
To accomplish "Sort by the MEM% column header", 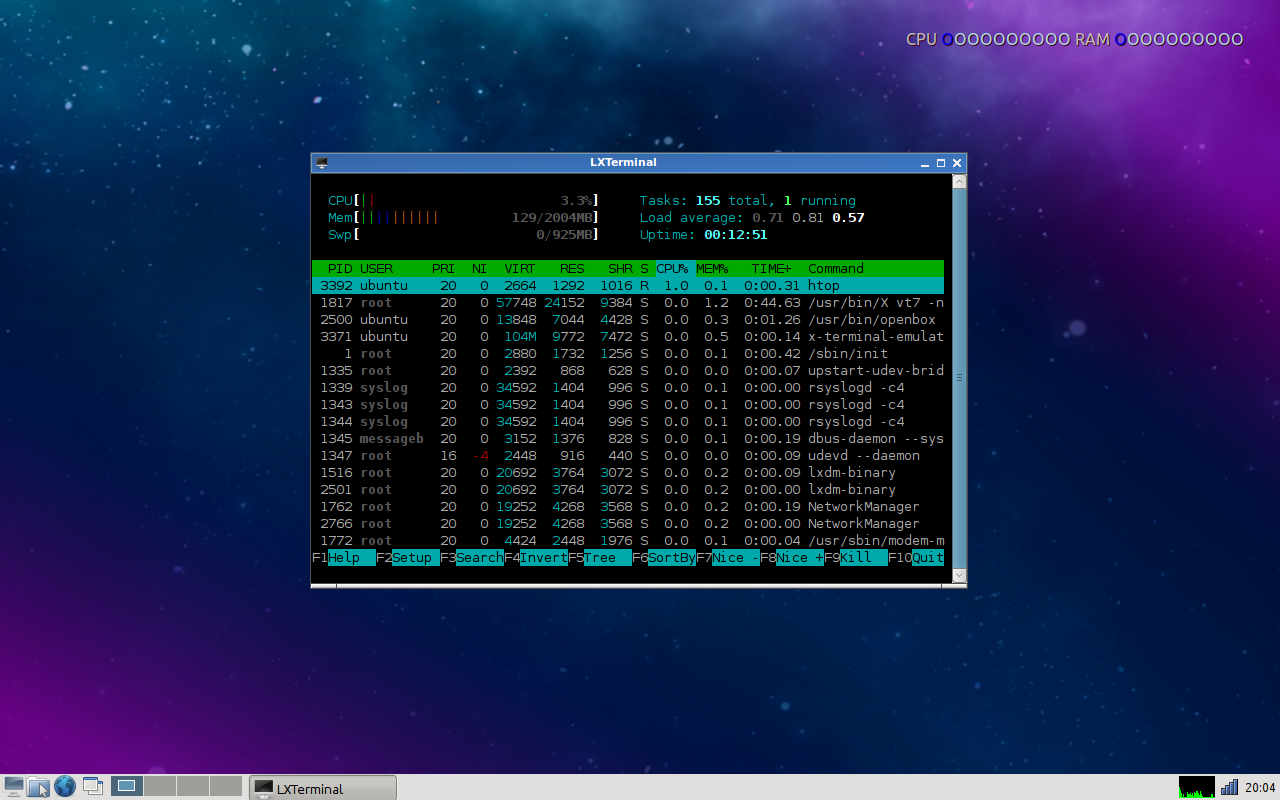I will [x=712, y=269].
